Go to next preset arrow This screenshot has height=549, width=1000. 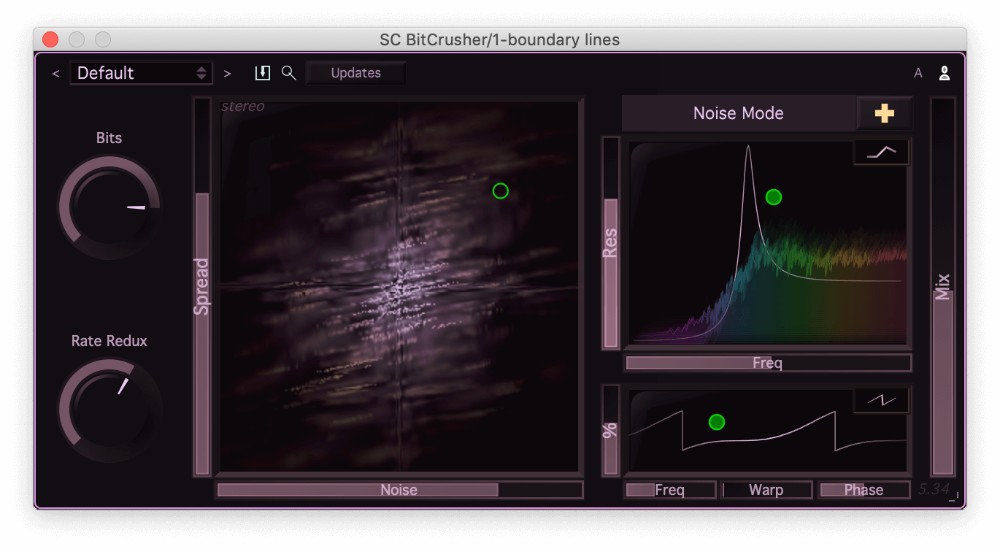click(x=228, y=73)
